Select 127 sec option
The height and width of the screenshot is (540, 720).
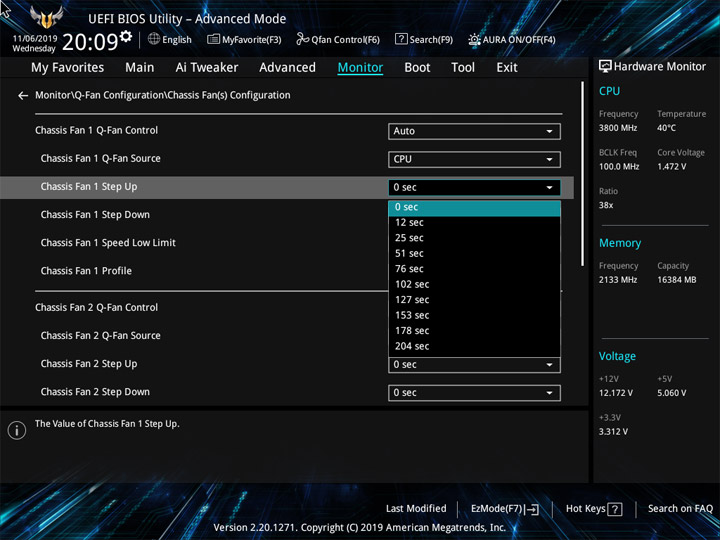click(474, 300)
